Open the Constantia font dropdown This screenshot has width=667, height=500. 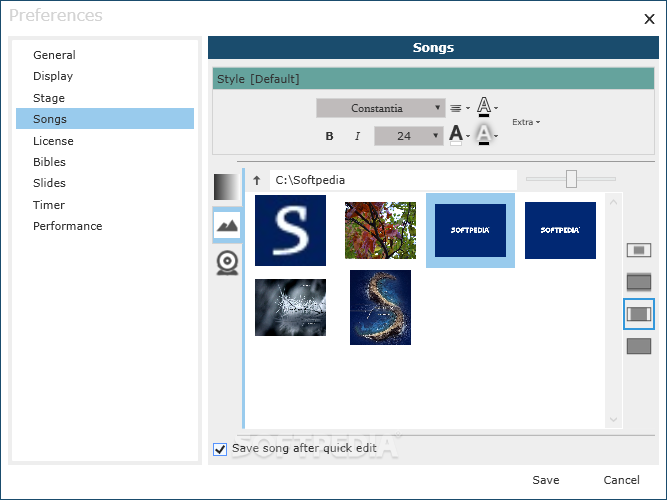point(380,108)
